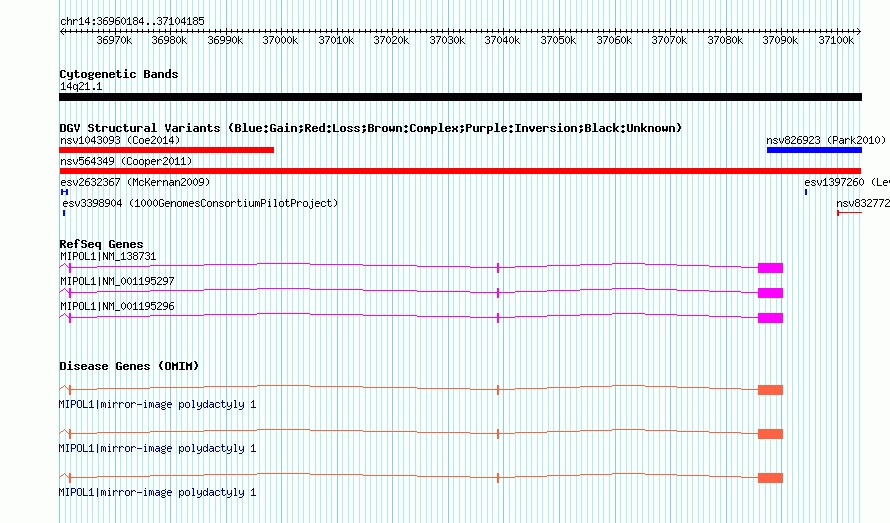Click the Cytogenetic Bands track title
The image size is (890, 523).
point(119,74)
